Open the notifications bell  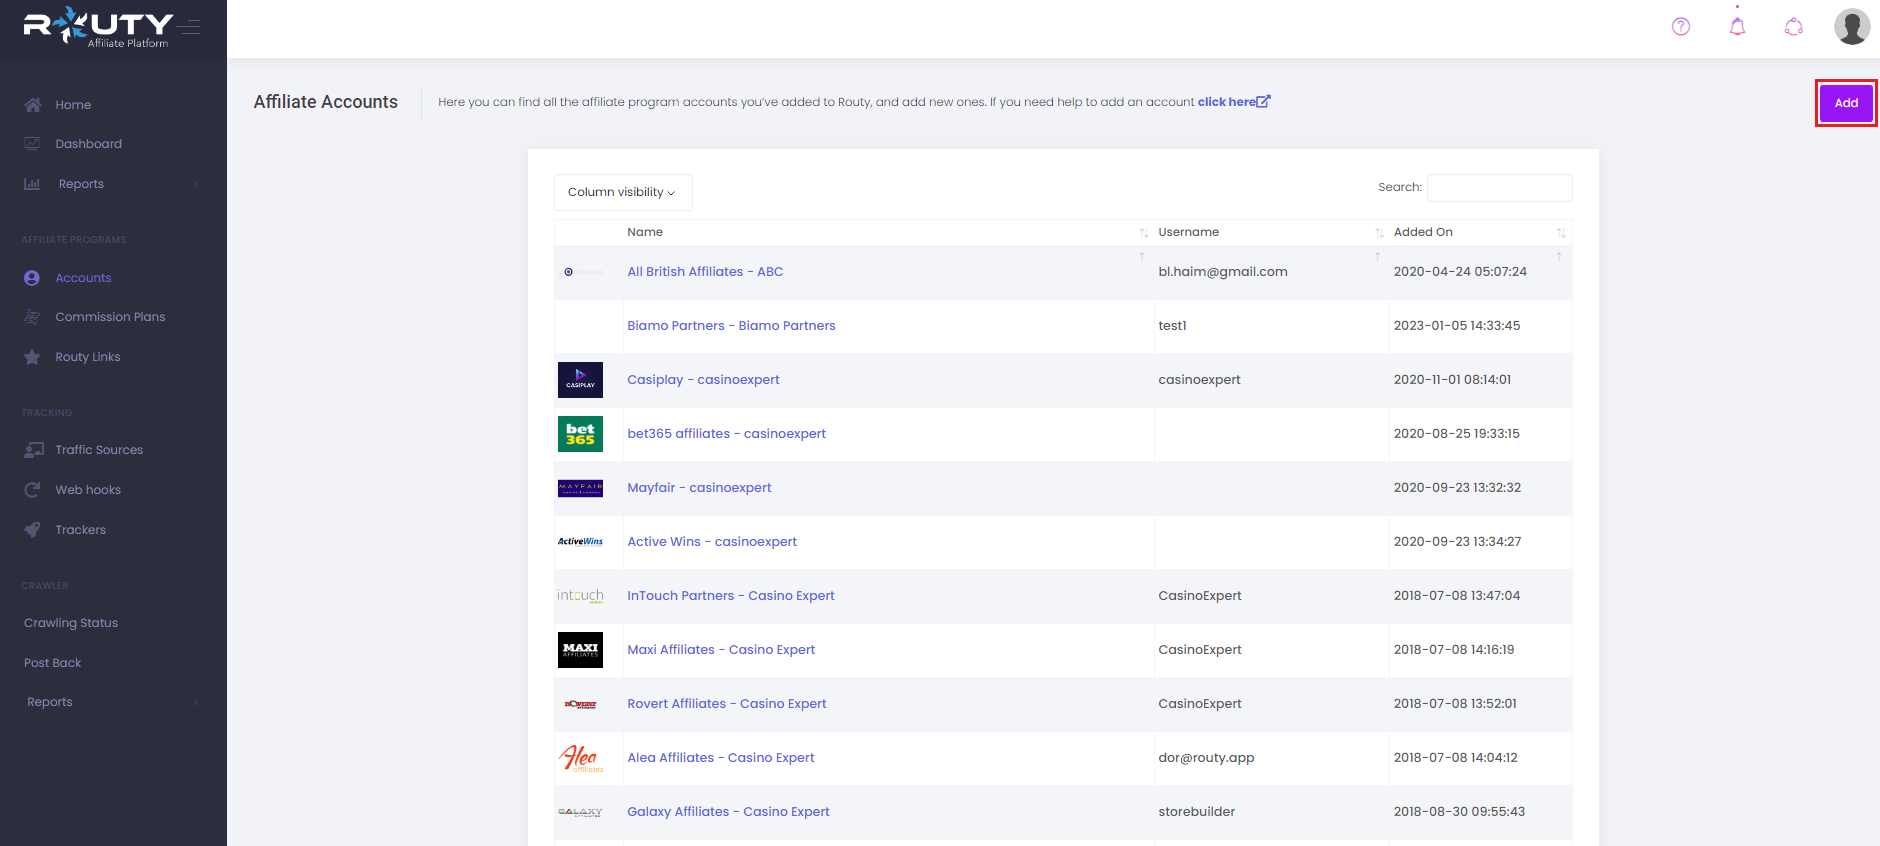tap(1738, 27)
